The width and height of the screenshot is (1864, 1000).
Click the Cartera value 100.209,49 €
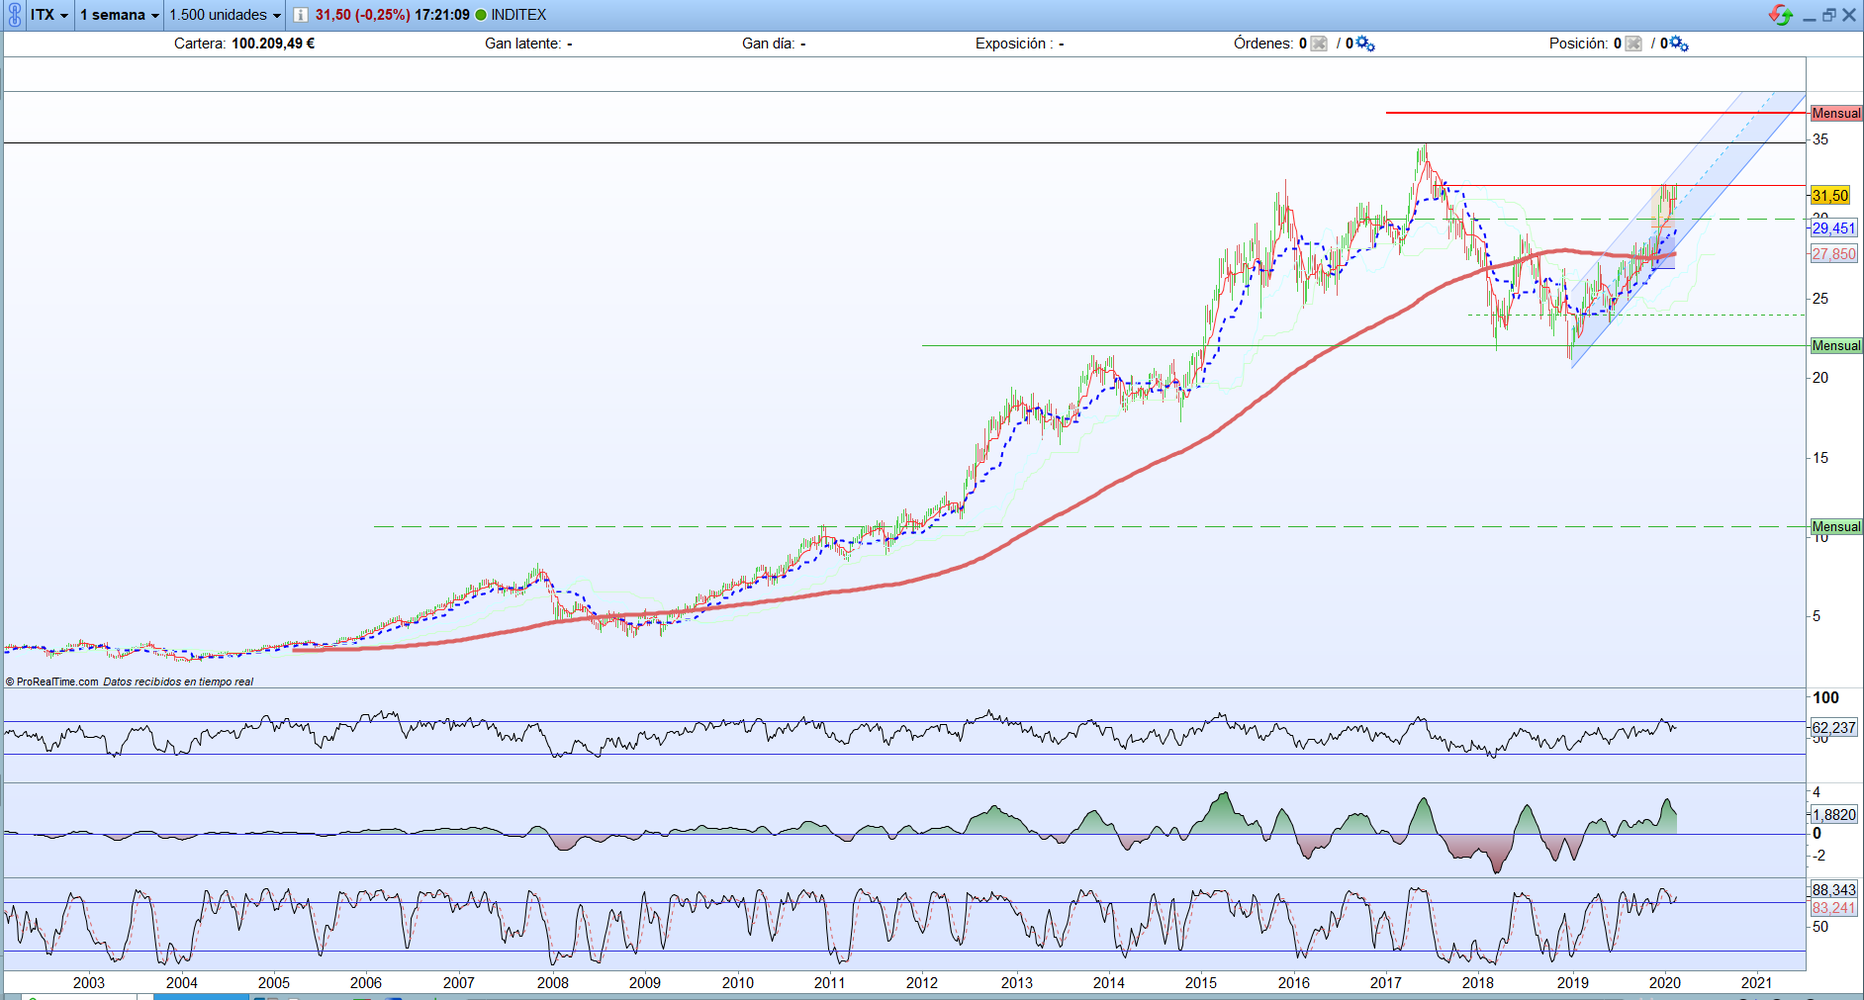[273, 43]
